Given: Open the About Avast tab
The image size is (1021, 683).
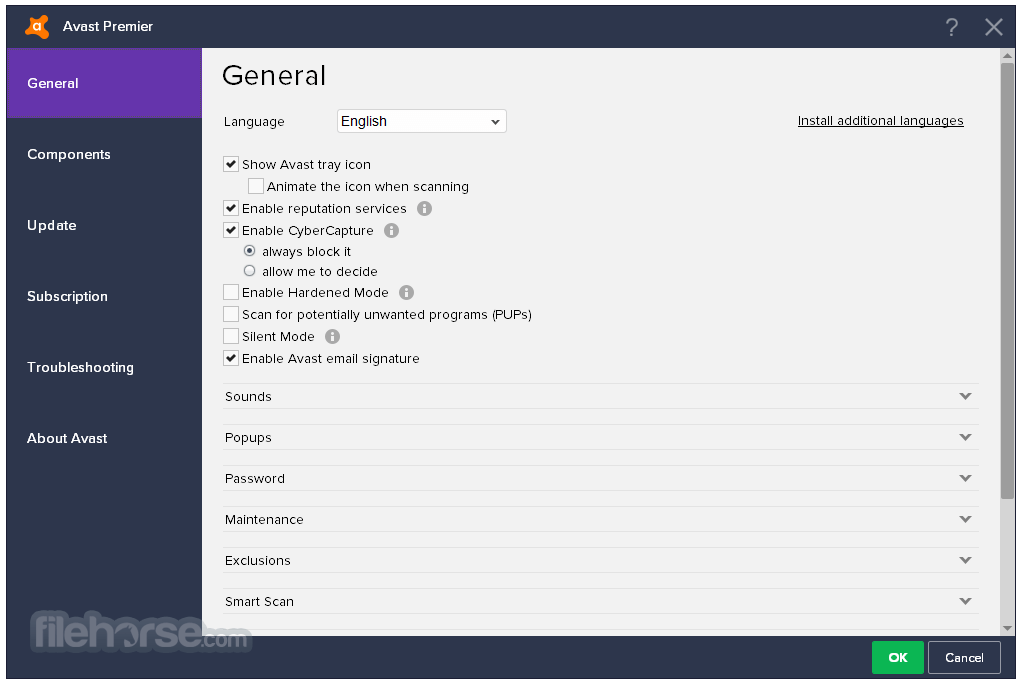Looking at the screenshot, I should [x=104, y=438].
